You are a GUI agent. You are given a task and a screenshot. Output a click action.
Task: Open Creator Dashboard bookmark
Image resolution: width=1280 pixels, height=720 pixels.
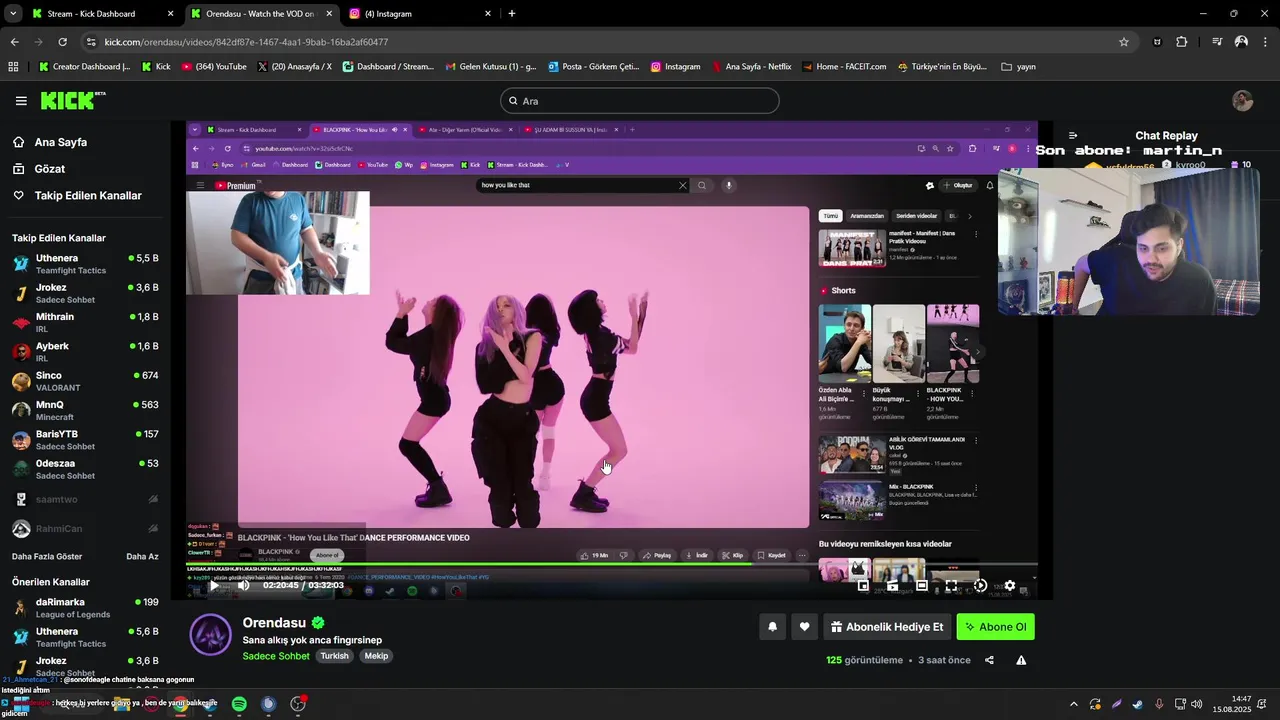pos(84,67)
